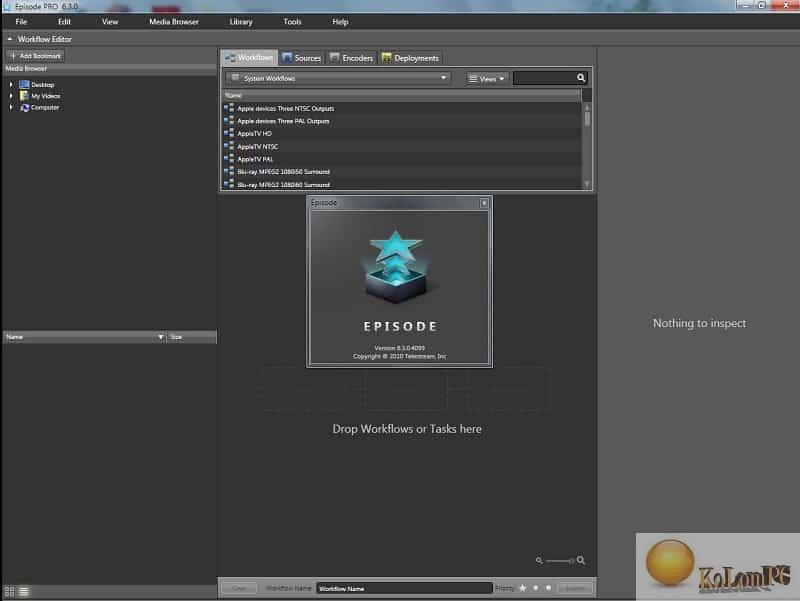
Task: Click the Episode star logo image
Action: coord(396,266)
